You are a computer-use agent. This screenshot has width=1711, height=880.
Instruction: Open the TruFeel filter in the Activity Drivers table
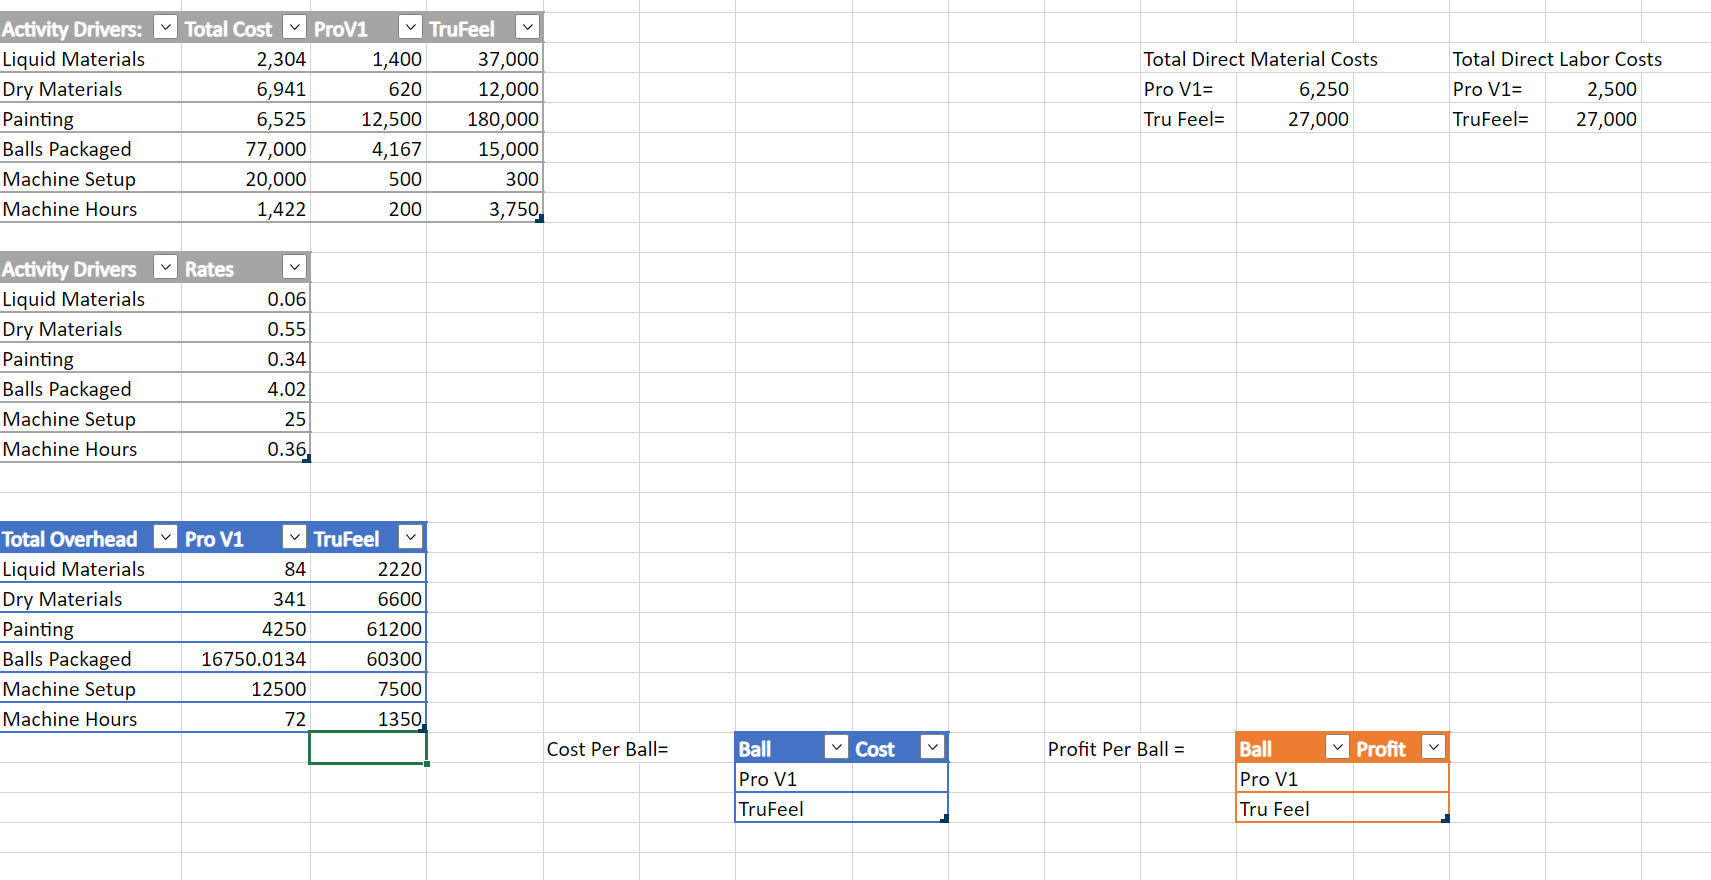(x=527, y=28)
